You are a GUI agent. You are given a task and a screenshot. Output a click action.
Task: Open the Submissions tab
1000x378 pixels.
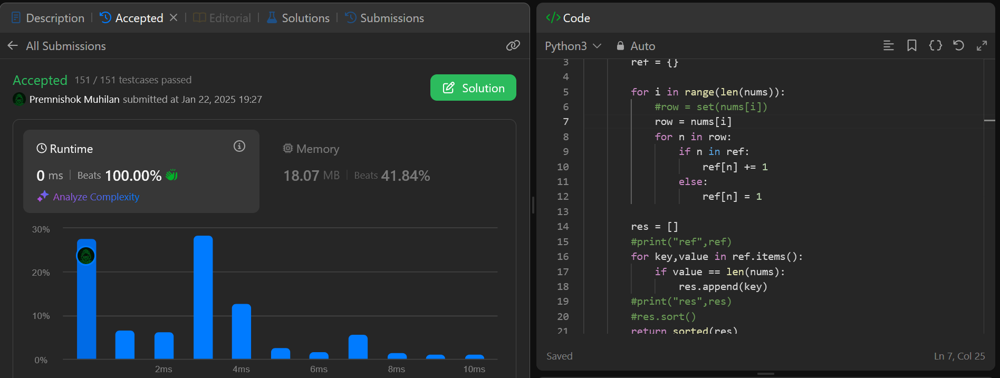pos(385,18)
